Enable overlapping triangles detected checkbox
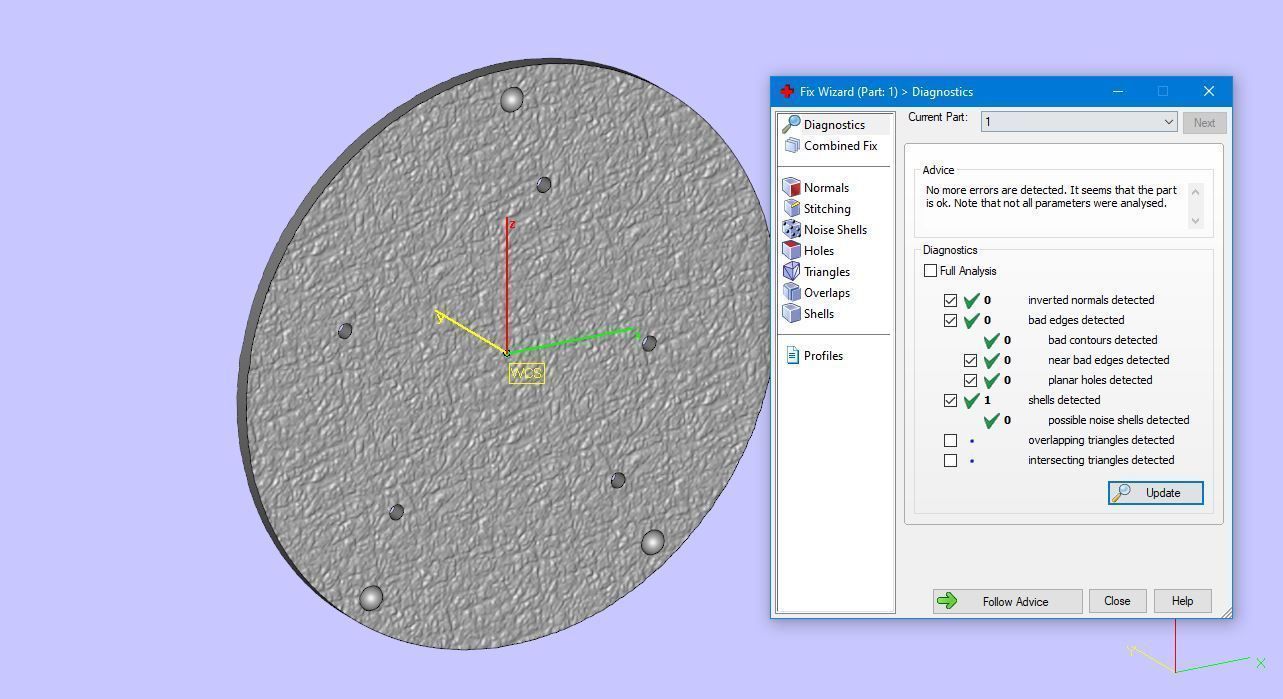 pyautogui.click(x=950, y=440)
